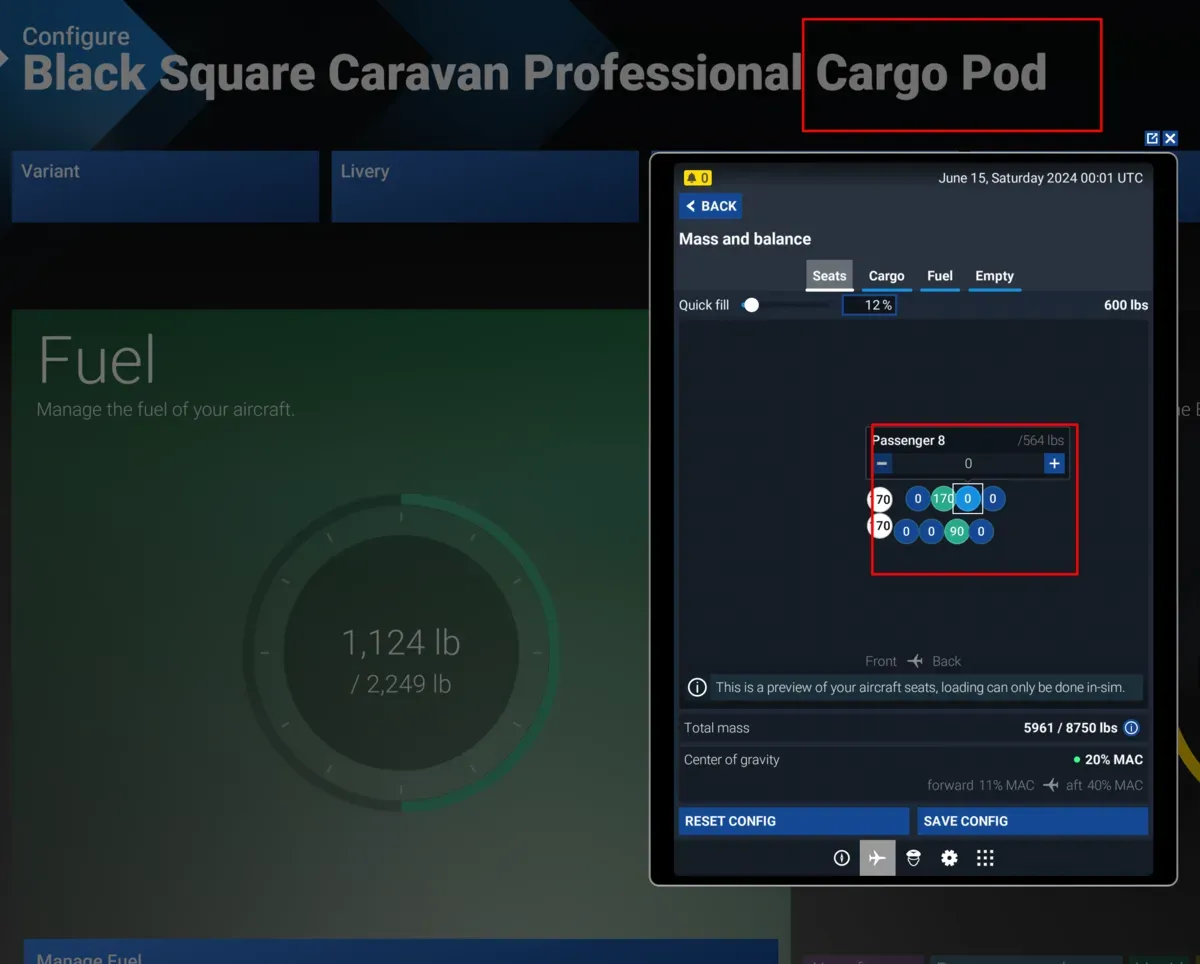Go back using the BACK button
The image size is (1200, 964).
[710, 206]
